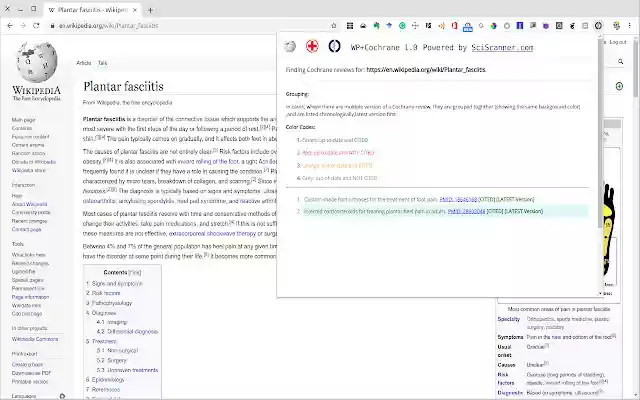
Task: Click the purple shield extension icon
Action: tap(546, 25)
